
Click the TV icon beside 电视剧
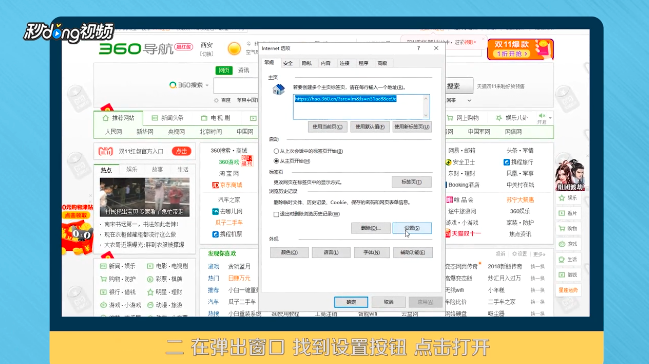(x=204, y=118)
